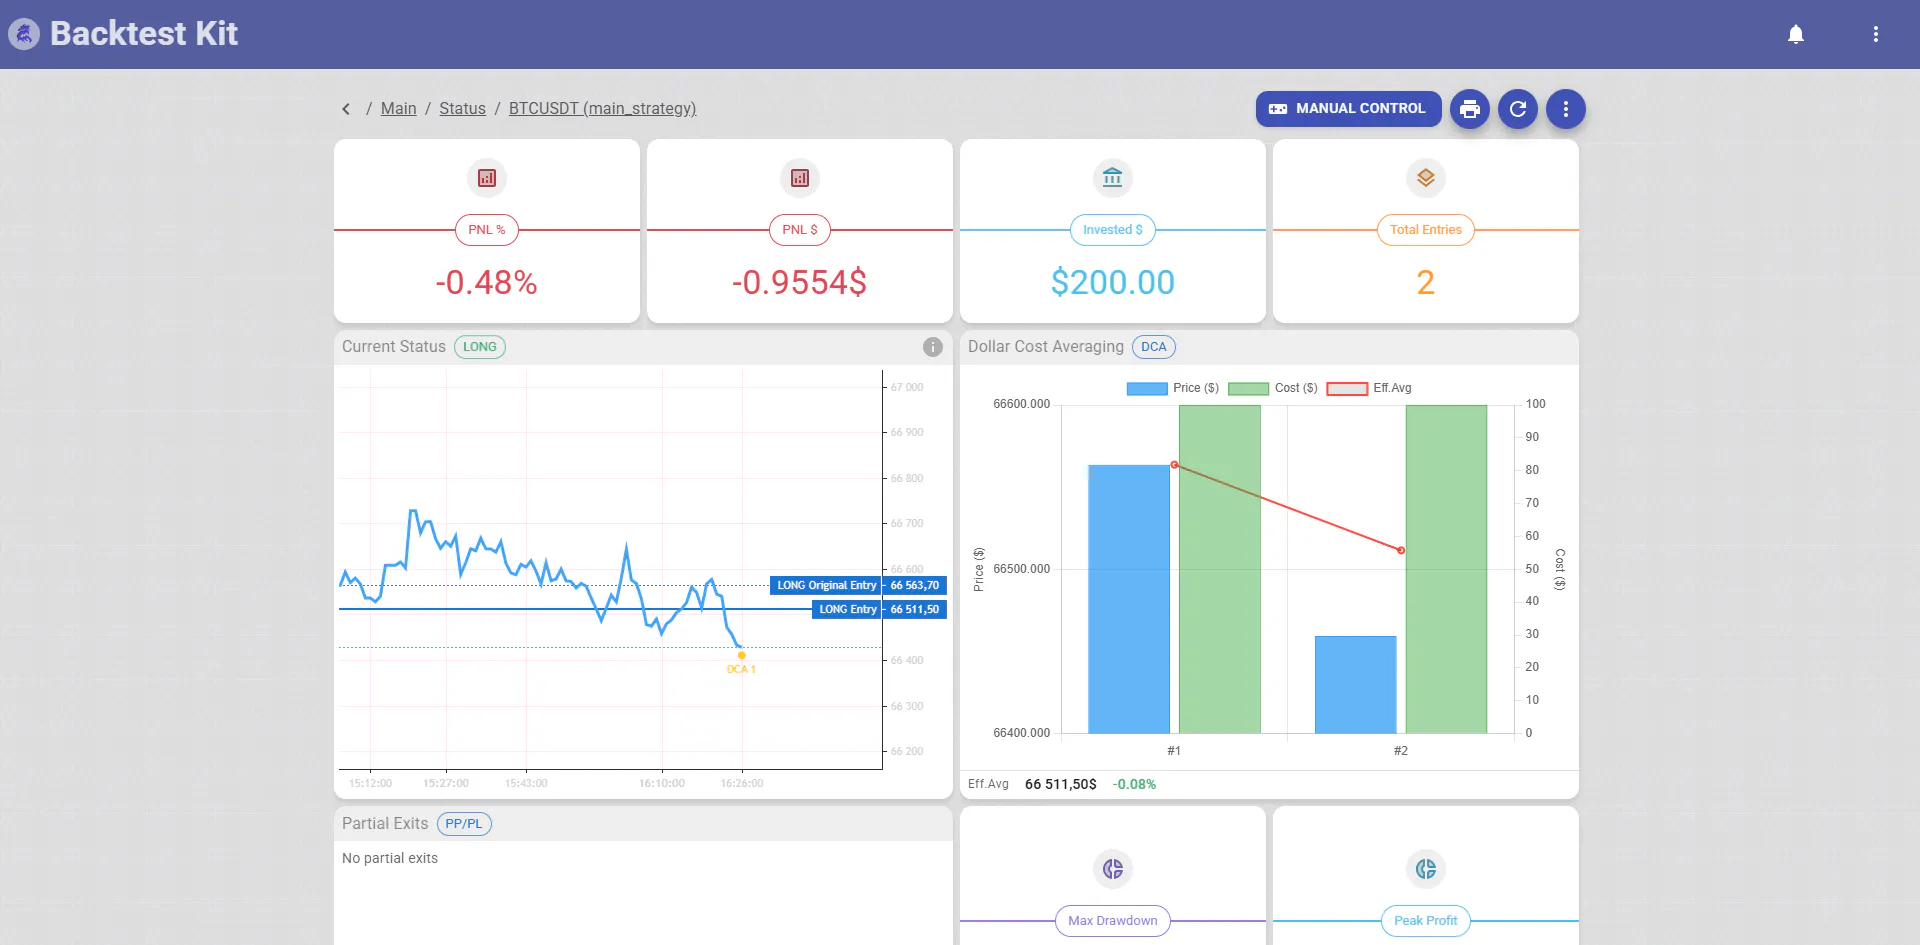Click the Backtest Kit logo icon
The height and width of the screenshot is (945, 1920).
[24, 34]
